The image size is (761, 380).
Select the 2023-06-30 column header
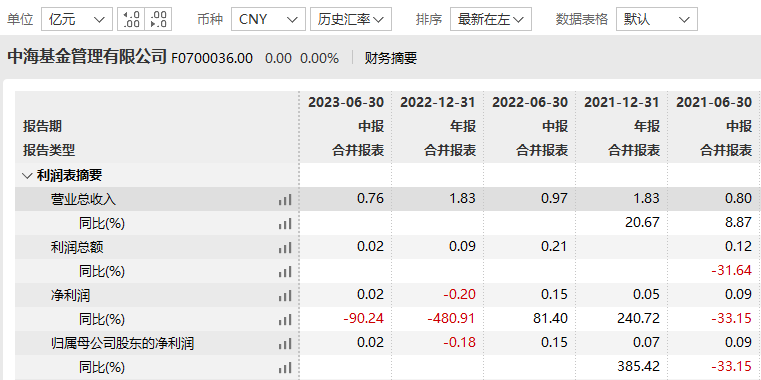(x=346, y=102)
